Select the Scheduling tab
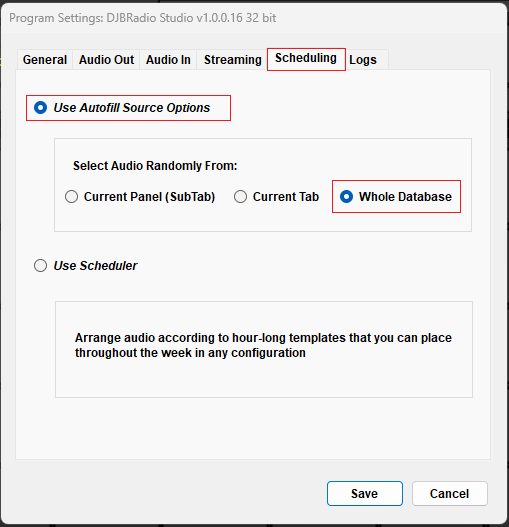The width and height of the screenshot is (509, 527). [306, 58]
